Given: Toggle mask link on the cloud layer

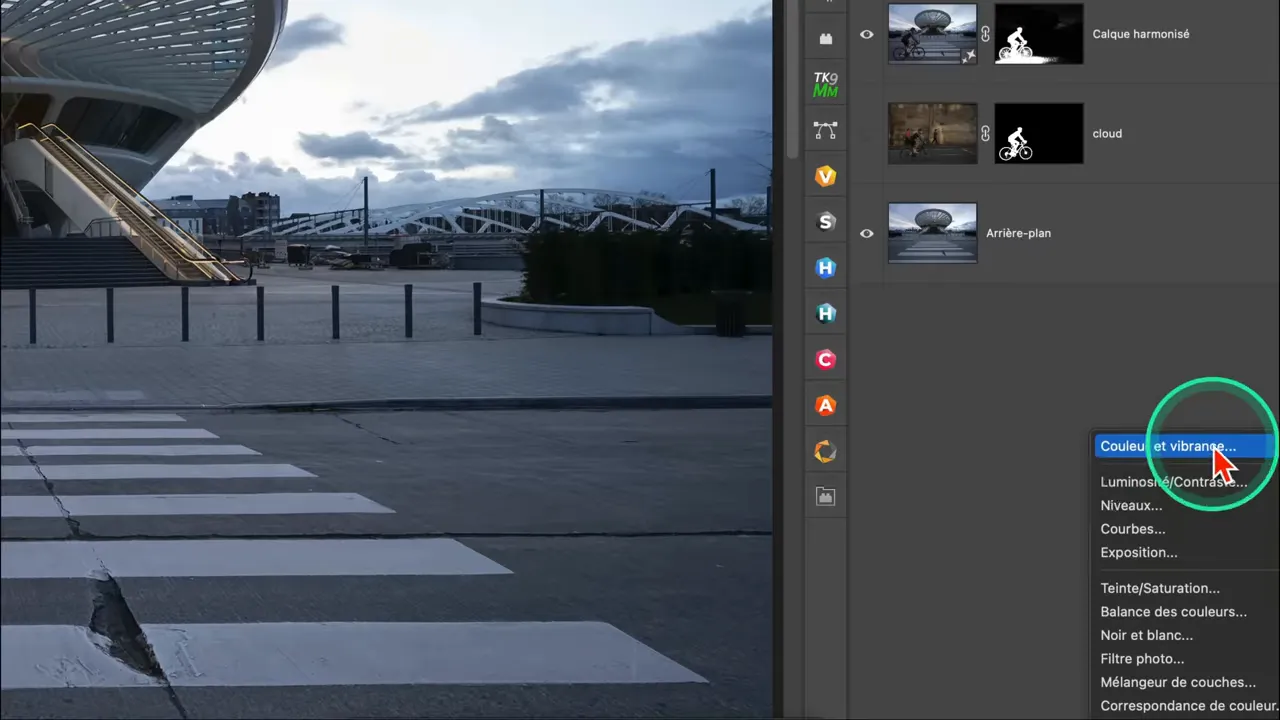Looking at the screenshot, I should pyautogui.click(x=985, y=133).
